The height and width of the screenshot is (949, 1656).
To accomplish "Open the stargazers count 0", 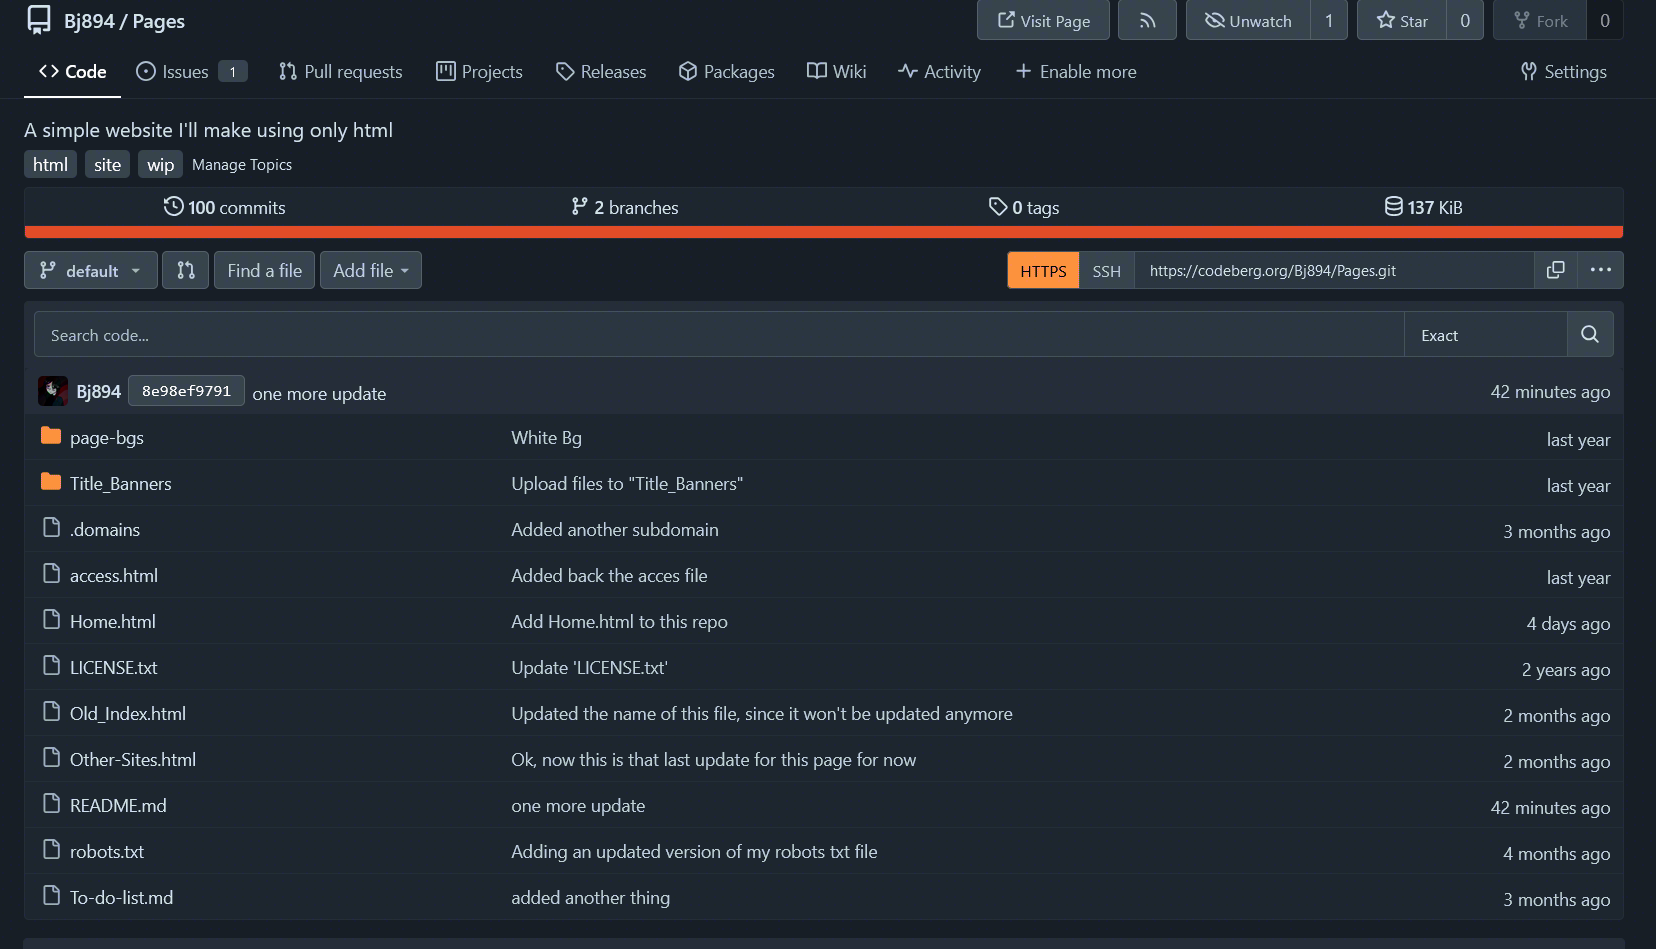I will click(1465, 20).
